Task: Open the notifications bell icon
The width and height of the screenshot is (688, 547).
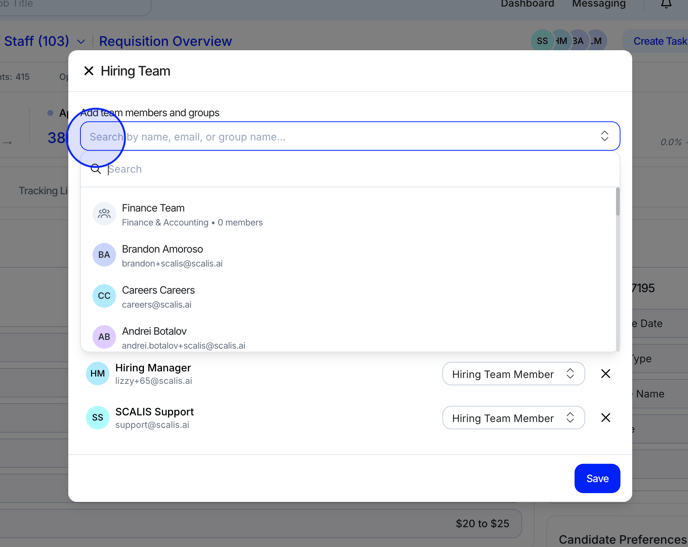Action: coord(666,5)
